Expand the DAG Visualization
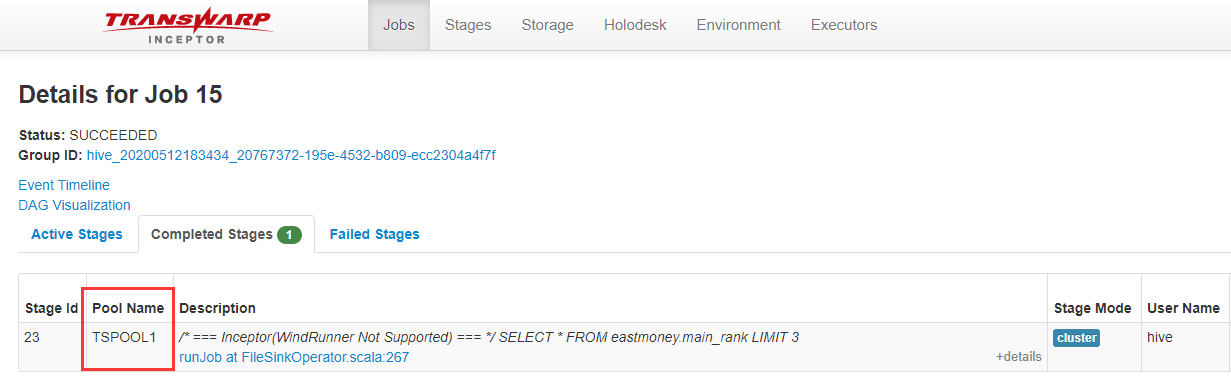The width and height of the screenshot is (1231, 390). click(x=75, y=205)
